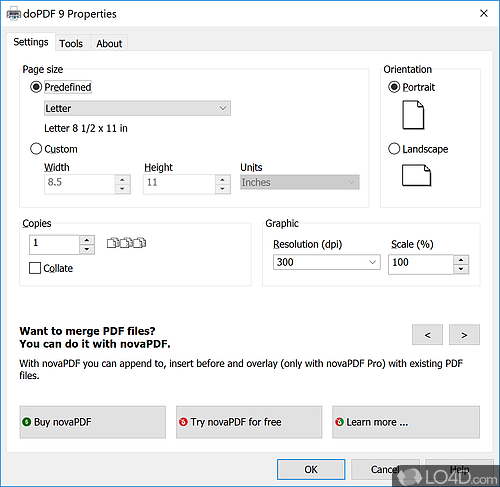This screenshot has height=487, width=500.
Task: Expand the Resolution dpi combo box
Action: [327, 262]
